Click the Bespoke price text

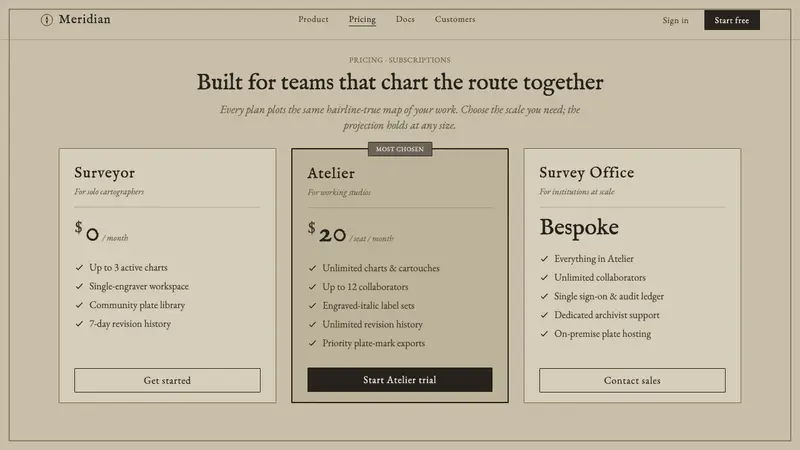tap(579, 227)
